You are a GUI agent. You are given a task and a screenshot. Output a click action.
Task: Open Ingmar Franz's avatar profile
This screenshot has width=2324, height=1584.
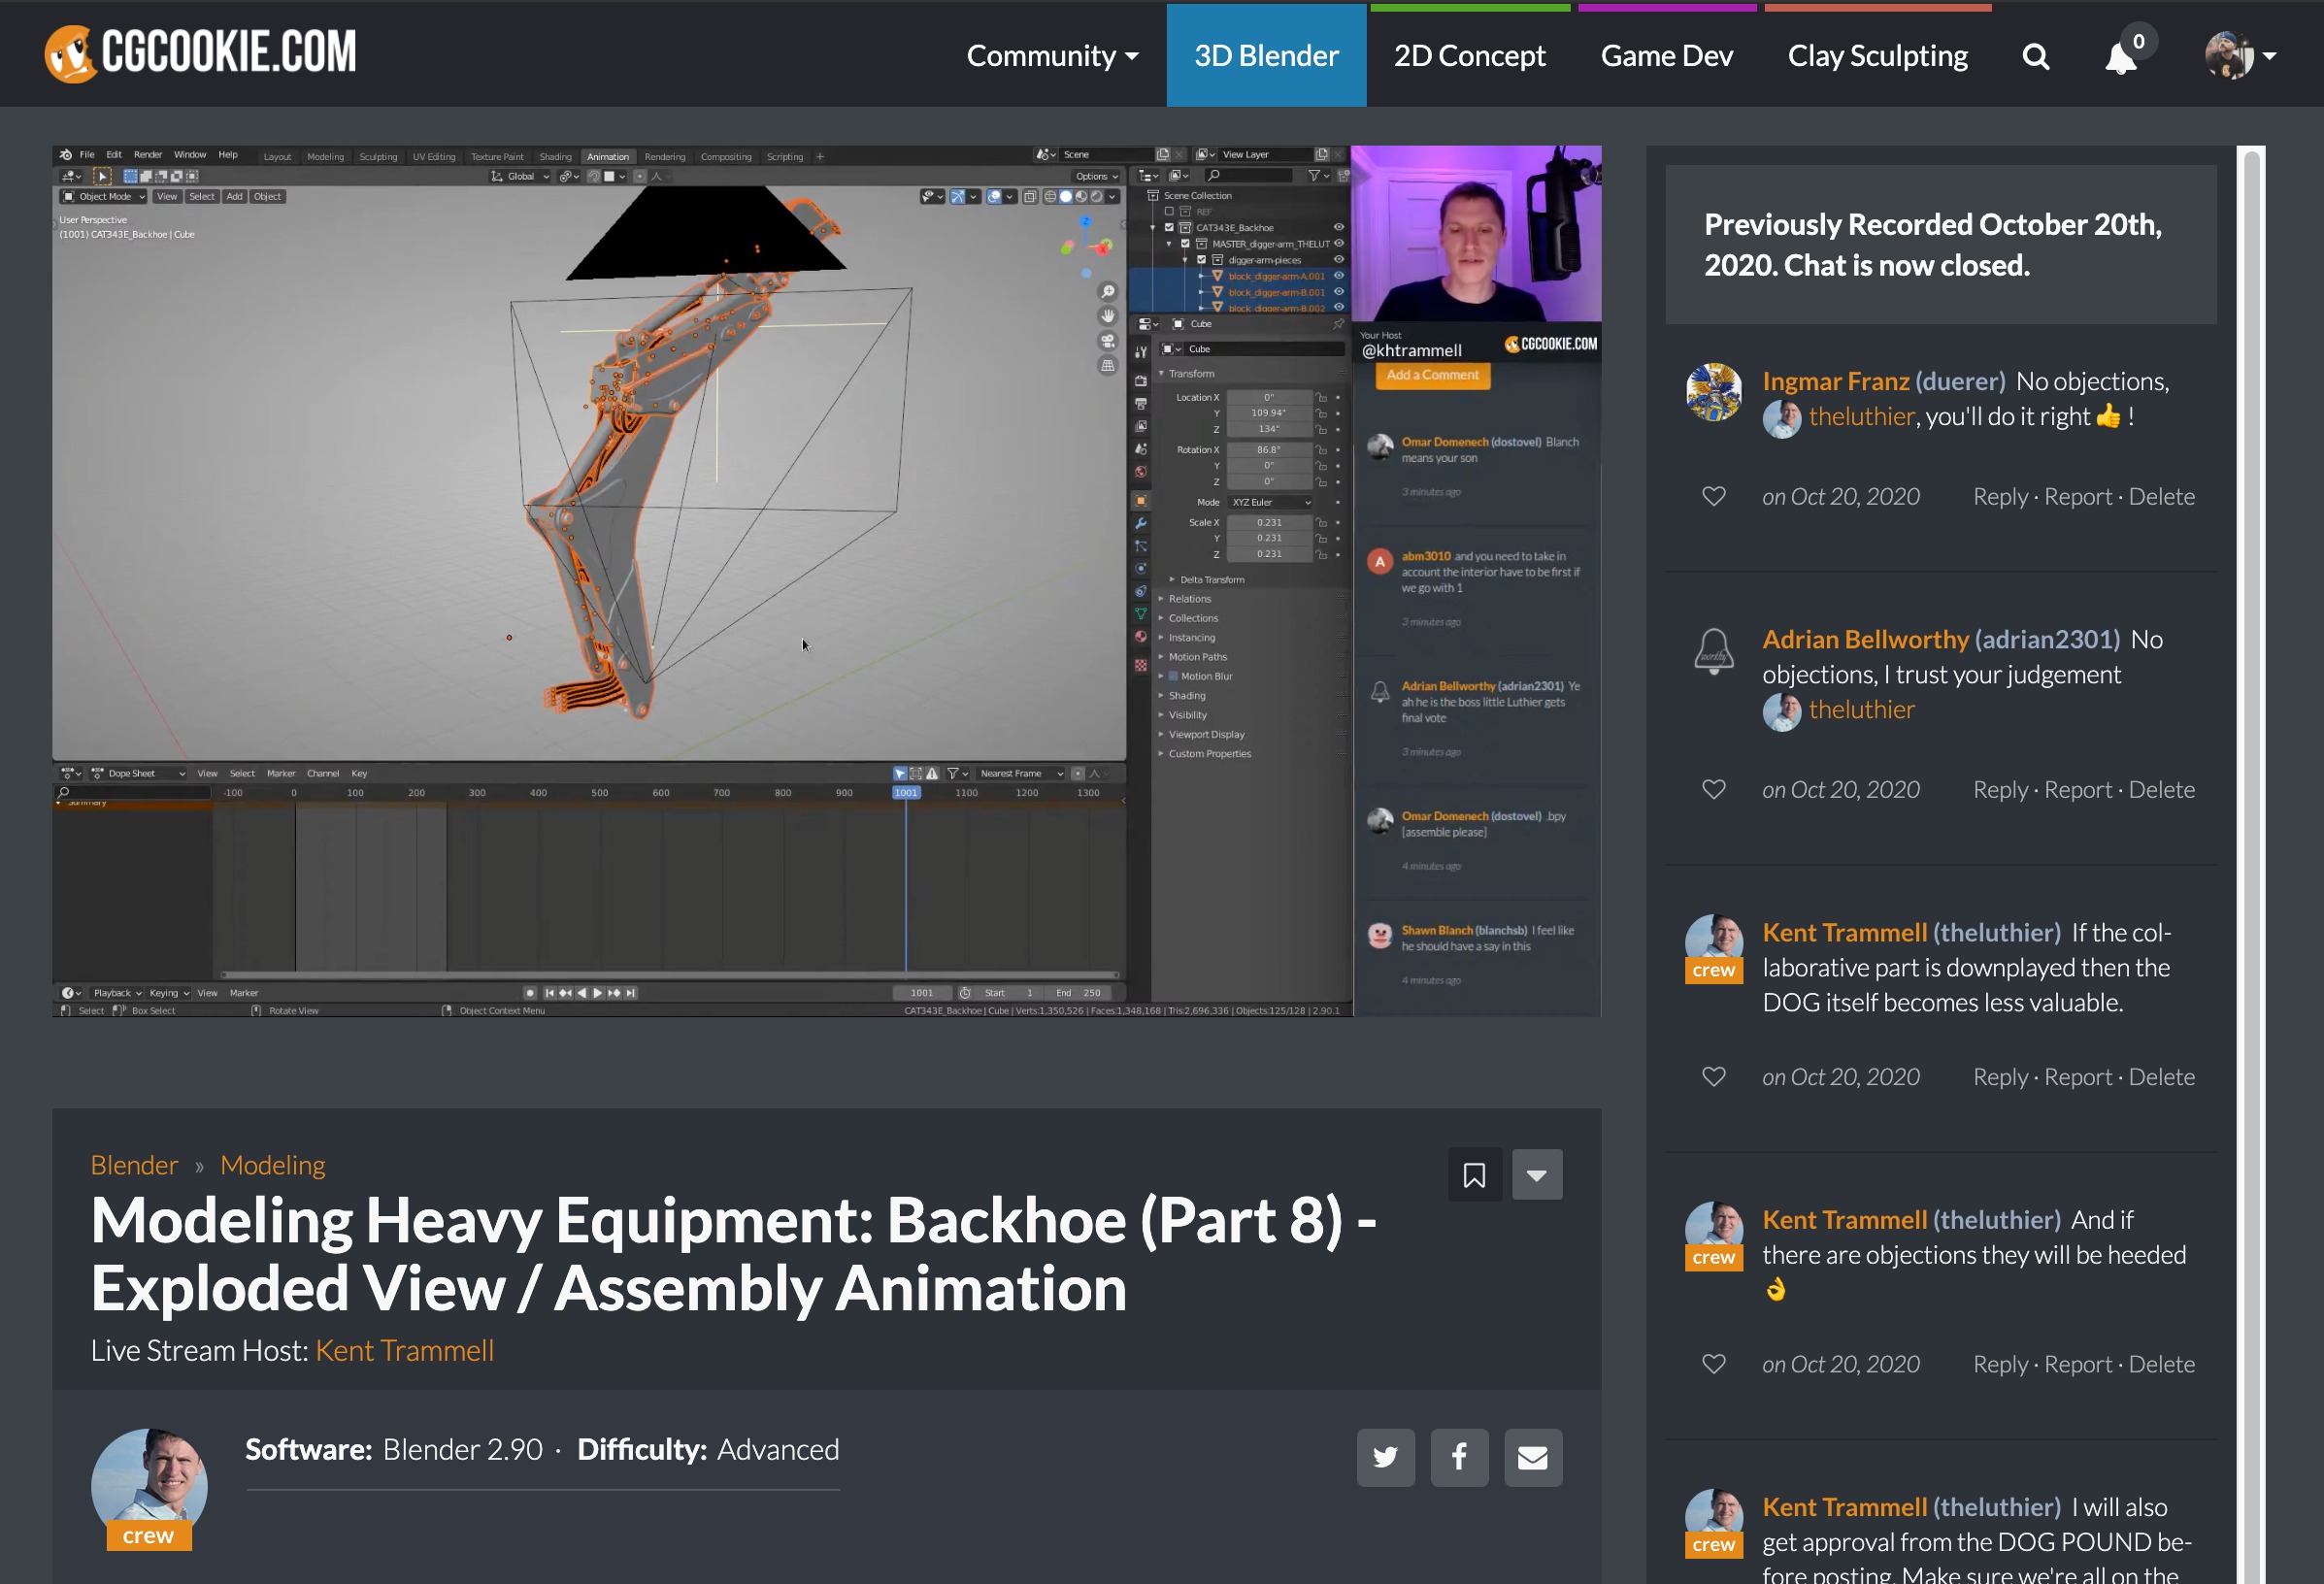pyautogui.click(x=1713, y=392)
